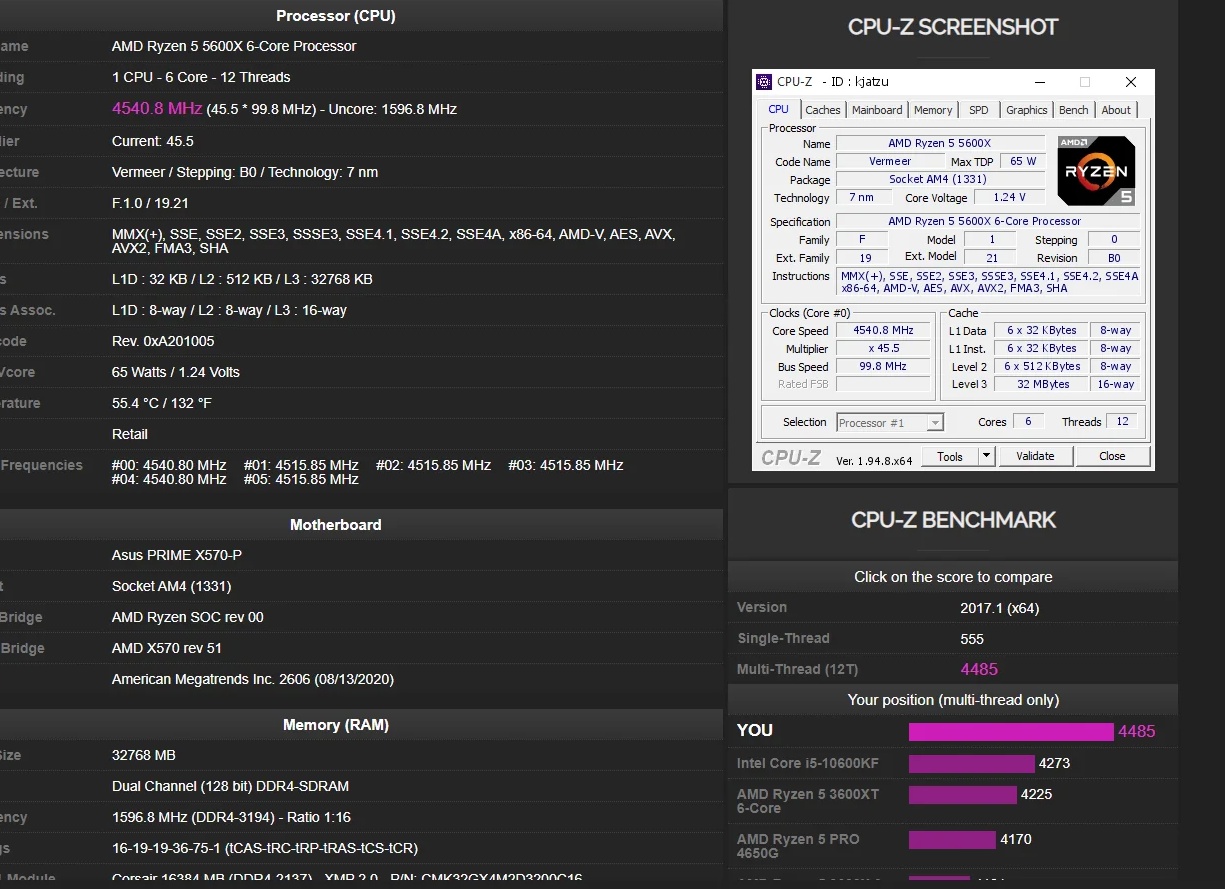Click the Motherboard section header

[336, 524]
